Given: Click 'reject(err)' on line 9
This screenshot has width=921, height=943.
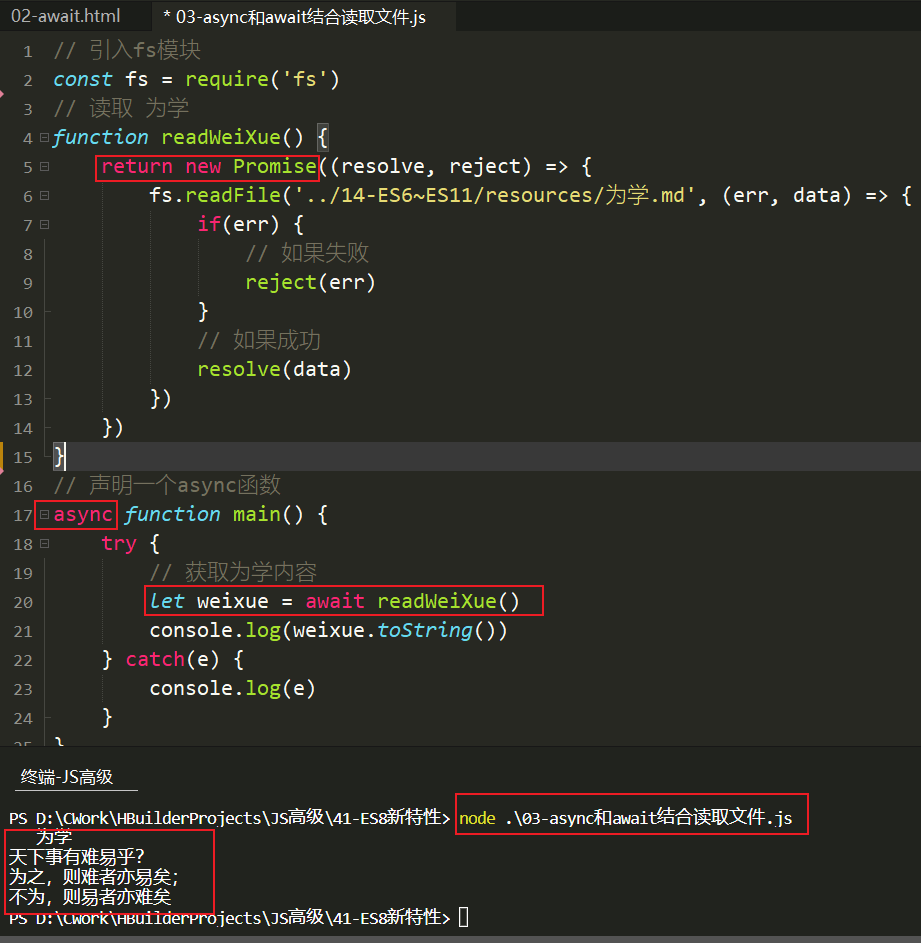Looking at the screenshot, I should tap(310, 283).
